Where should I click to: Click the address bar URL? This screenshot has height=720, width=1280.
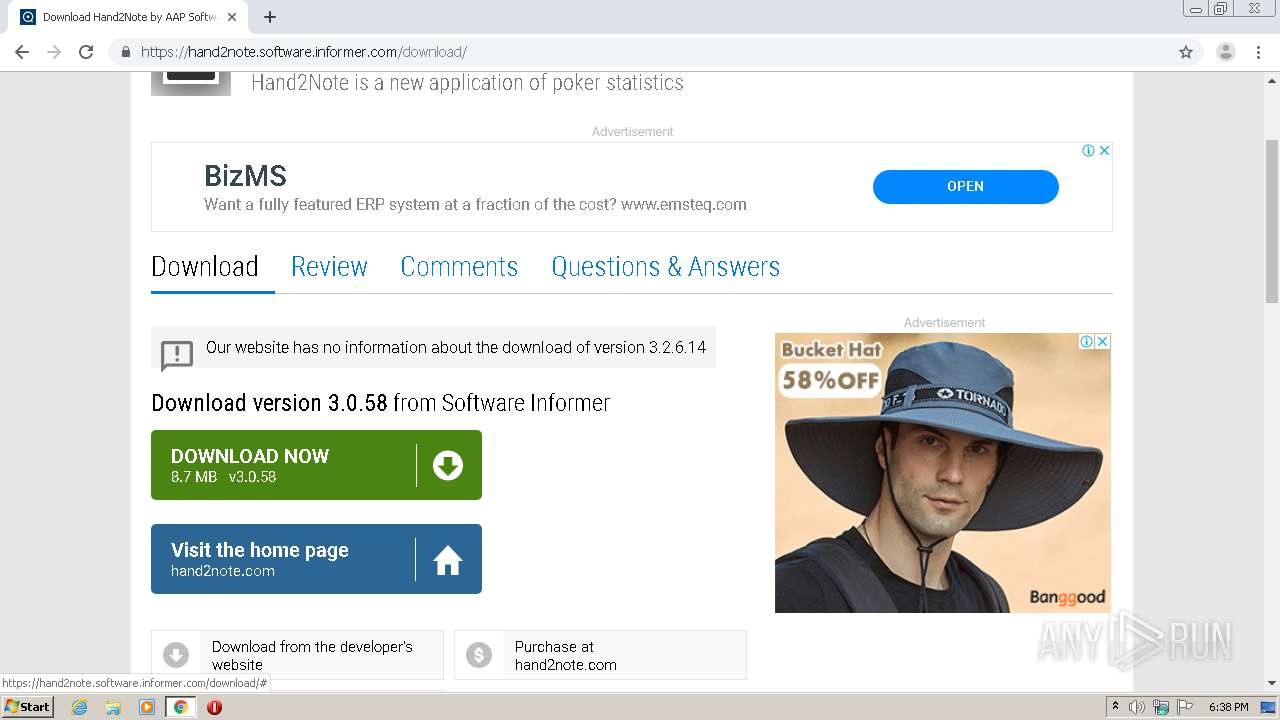pyautogui.click(x=304, y=52)
